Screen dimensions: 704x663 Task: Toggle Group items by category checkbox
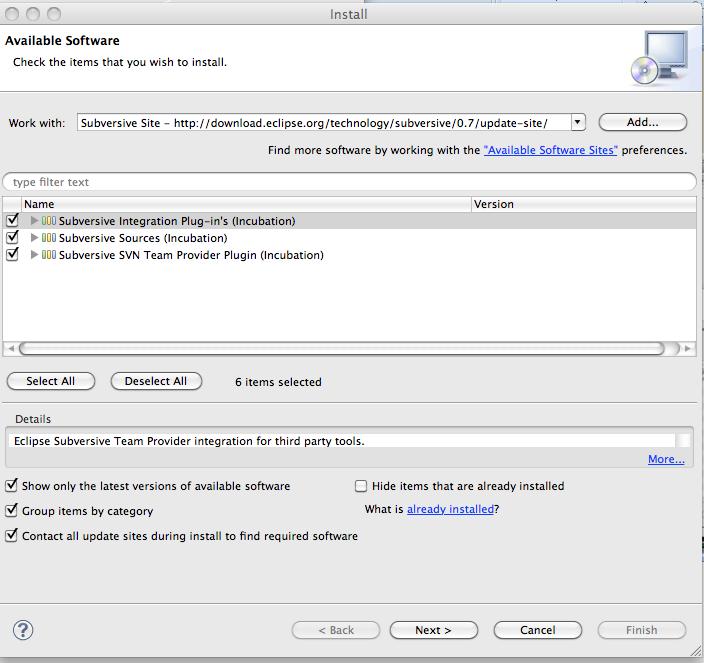click(x=12, y=510)
